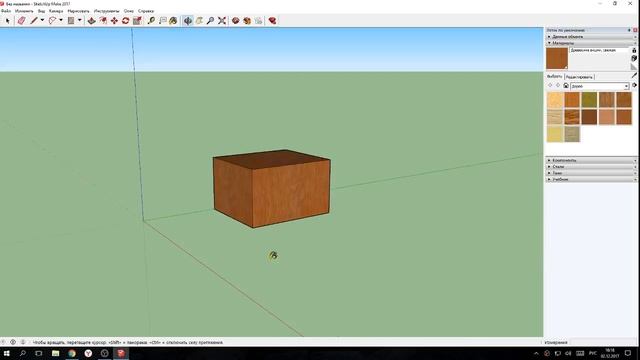Viewport: 640px width, 360px height.
Task: Open the Файл menu
Action: point(6,11)
